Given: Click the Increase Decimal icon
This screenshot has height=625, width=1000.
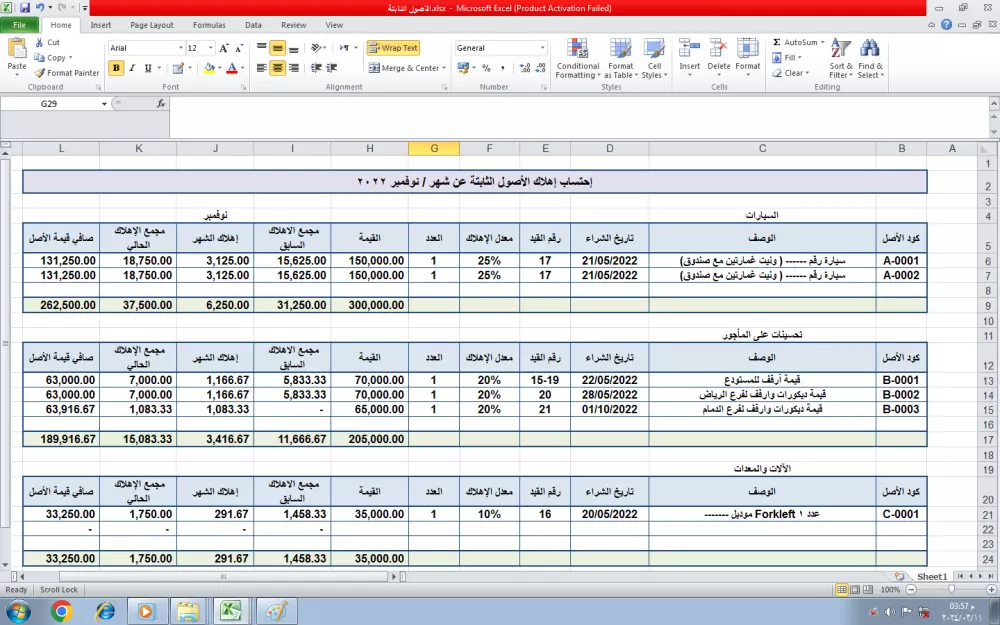Looking at the screenshot, I should click(x=525, y=68).
